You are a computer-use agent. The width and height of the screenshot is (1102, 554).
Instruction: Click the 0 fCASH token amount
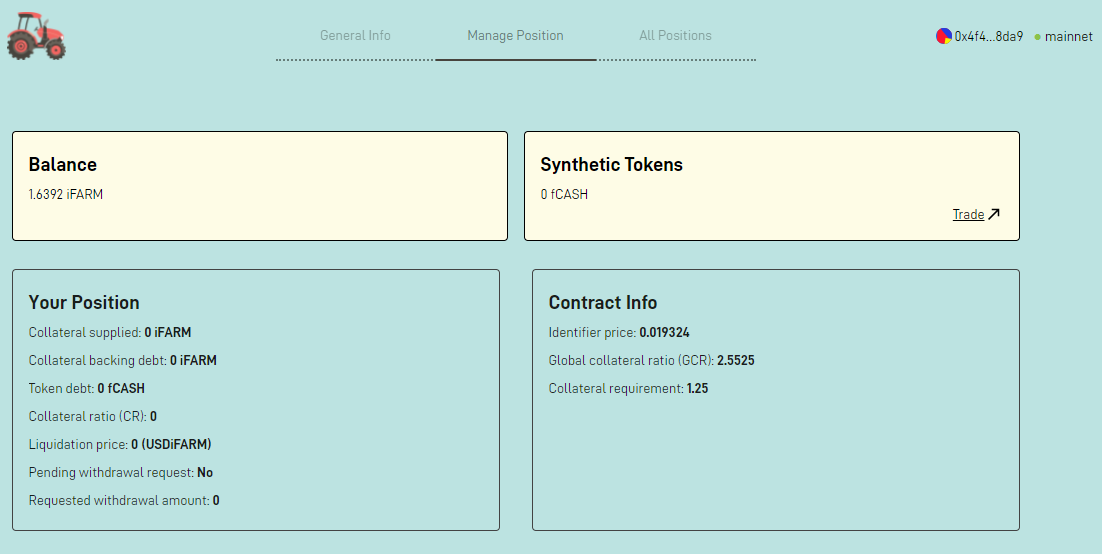click(564, 194)
